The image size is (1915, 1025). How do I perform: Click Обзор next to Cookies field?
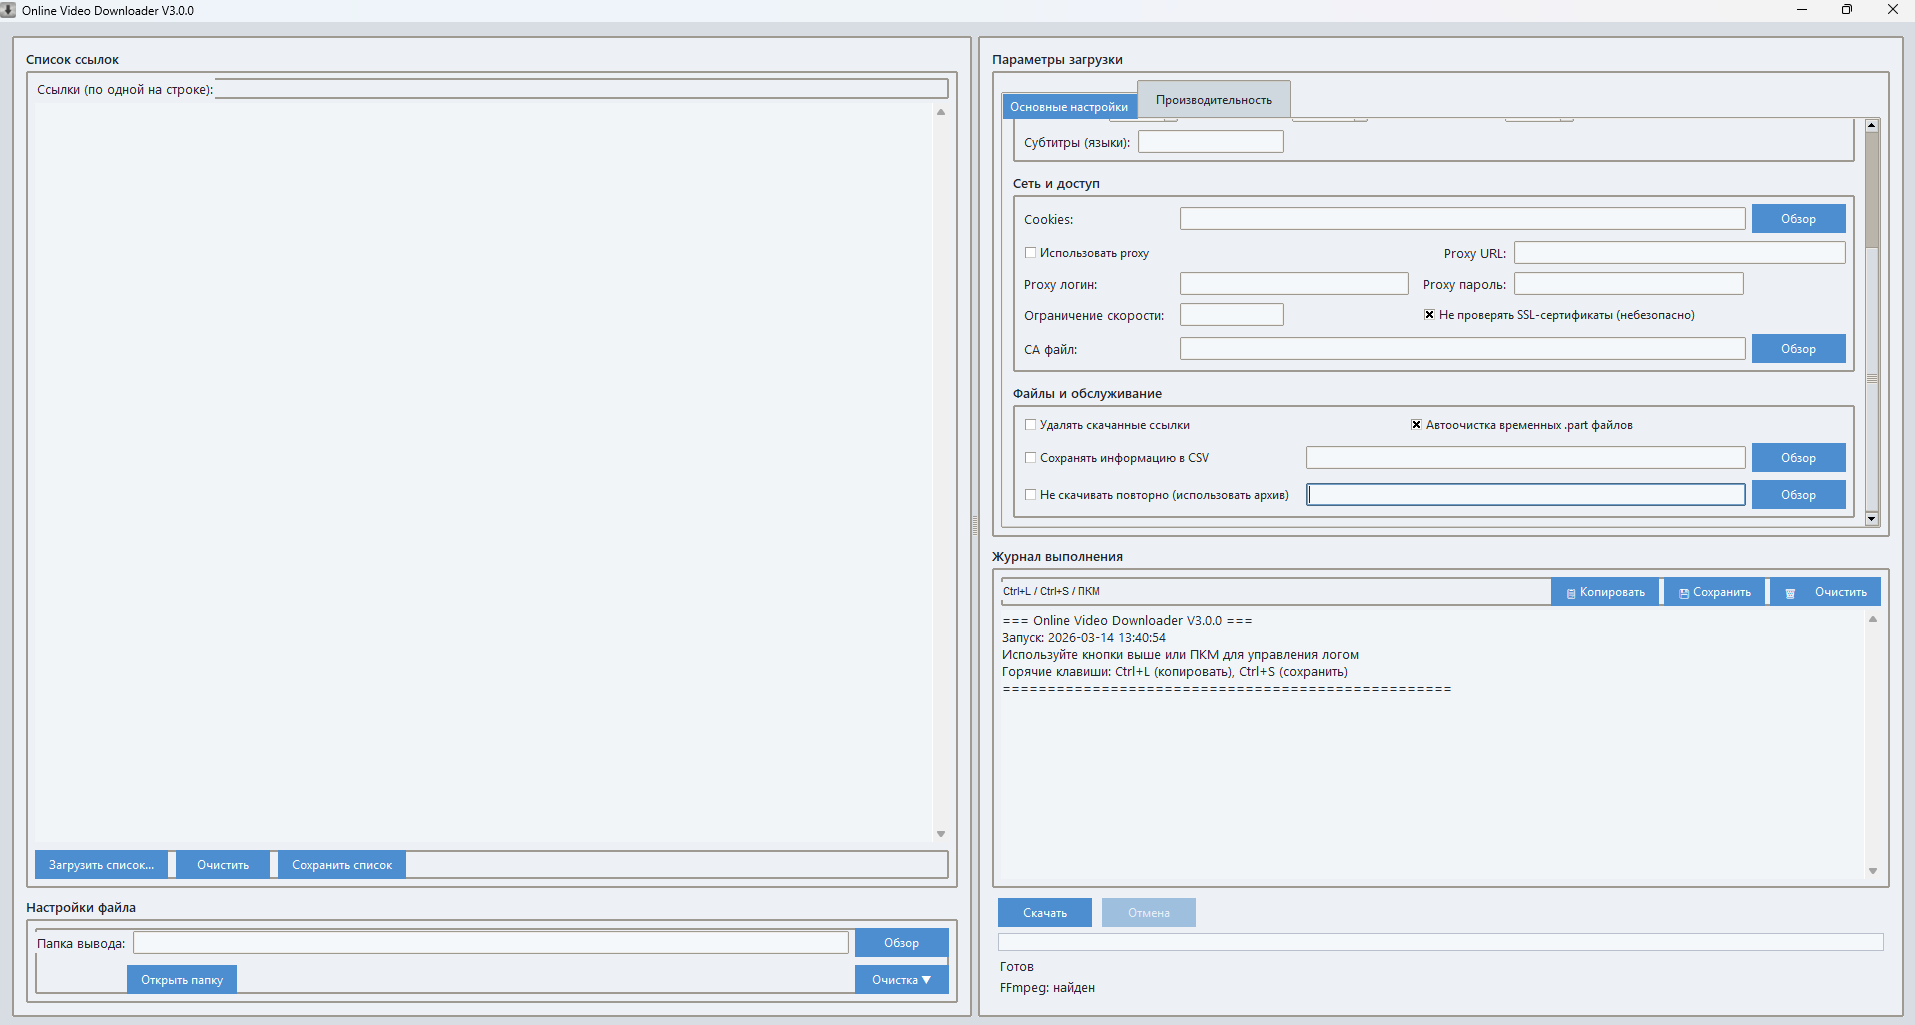click(1797, 219)
